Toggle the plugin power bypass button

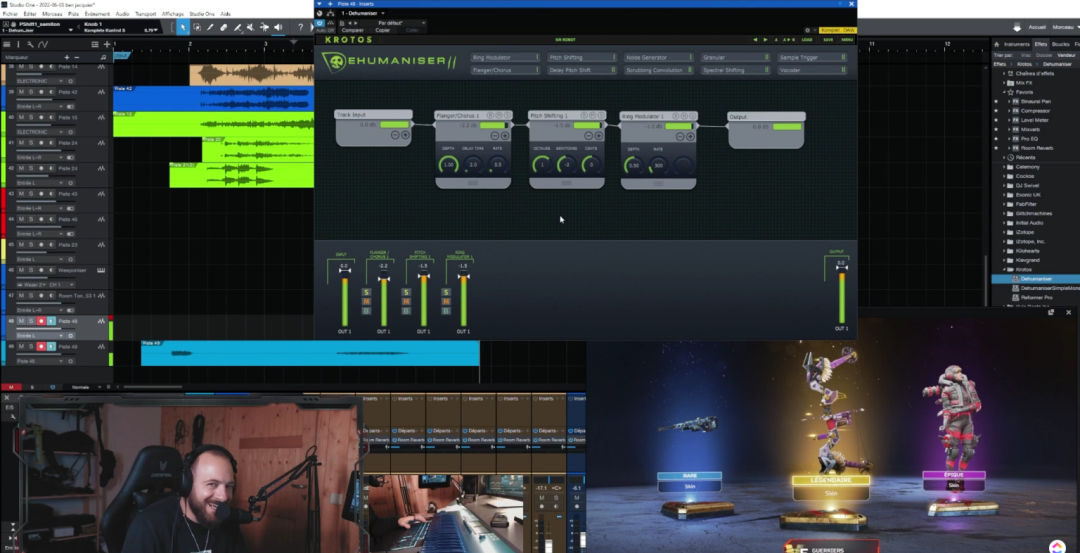[320, 23]
